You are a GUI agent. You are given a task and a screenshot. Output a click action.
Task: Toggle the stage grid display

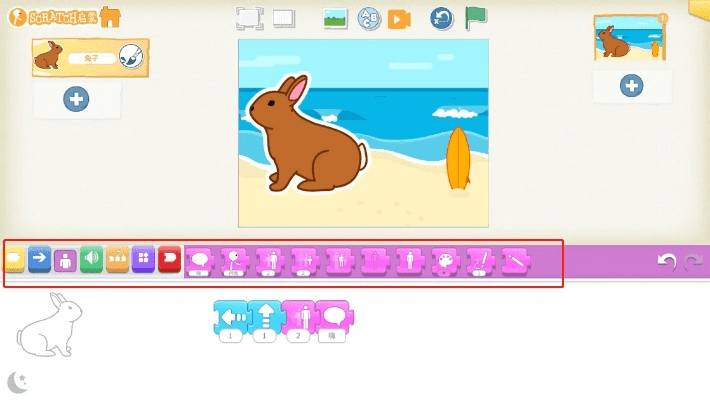284,18
